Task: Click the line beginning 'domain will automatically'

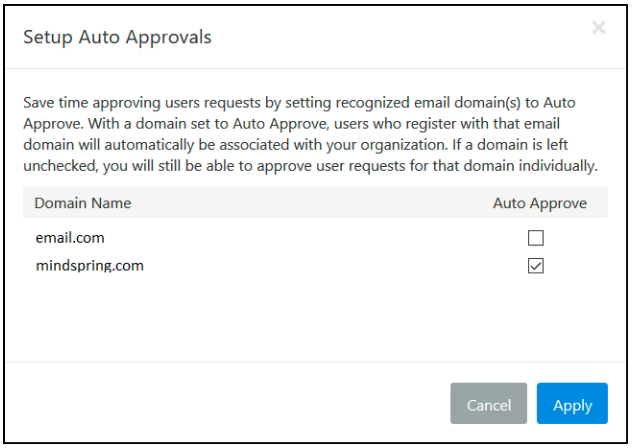Action: [295, 145]
